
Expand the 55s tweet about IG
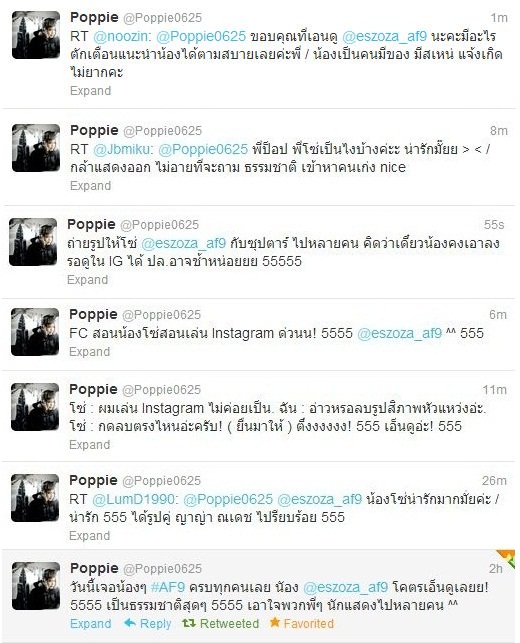tap(87, 280)
